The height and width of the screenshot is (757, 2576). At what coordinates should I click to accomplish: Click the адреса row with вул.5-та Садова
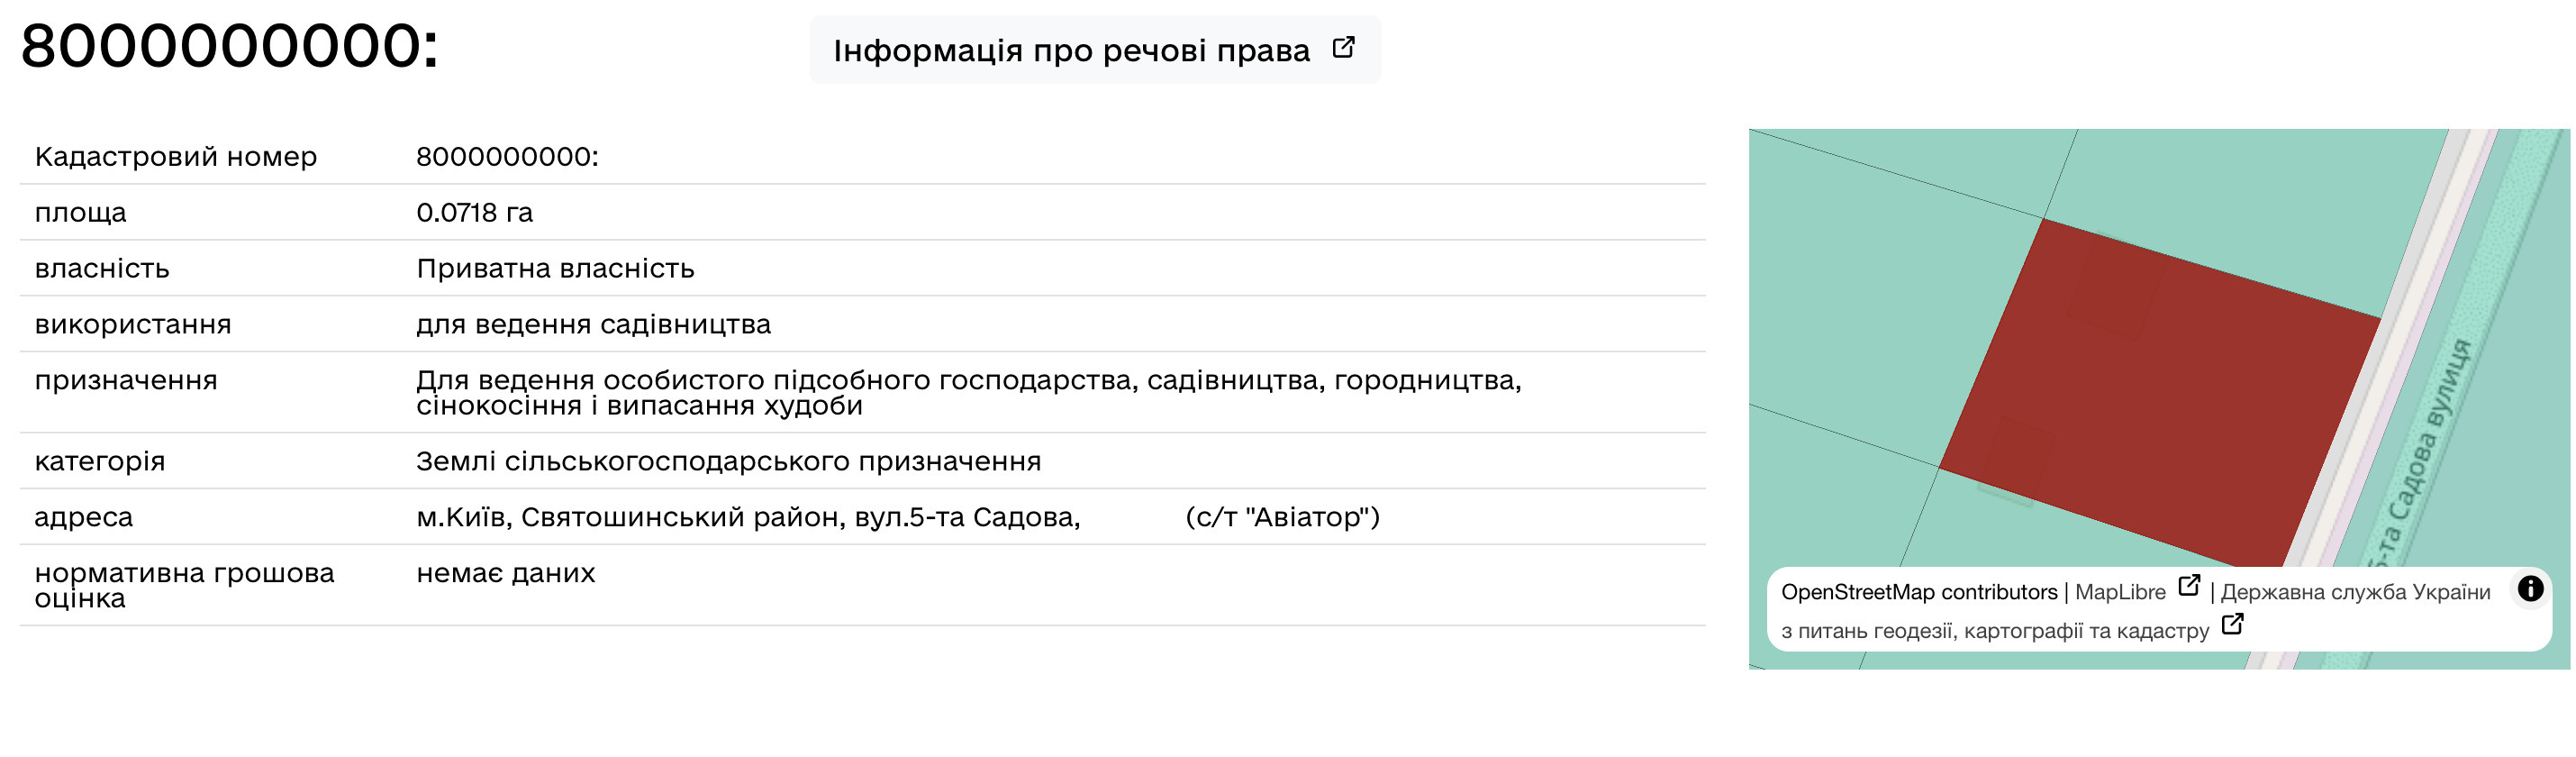[862, 517]
